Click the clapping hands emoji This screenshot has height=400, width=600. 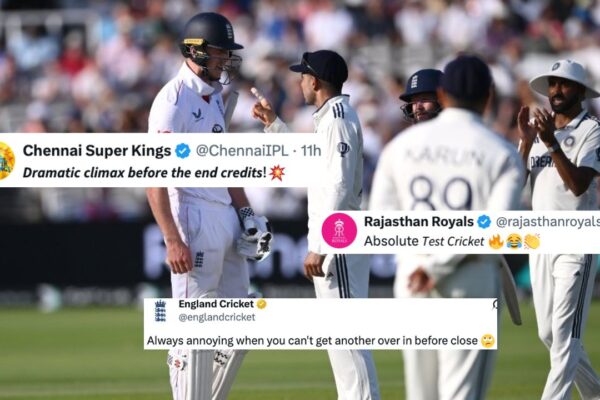coord(532,242)
